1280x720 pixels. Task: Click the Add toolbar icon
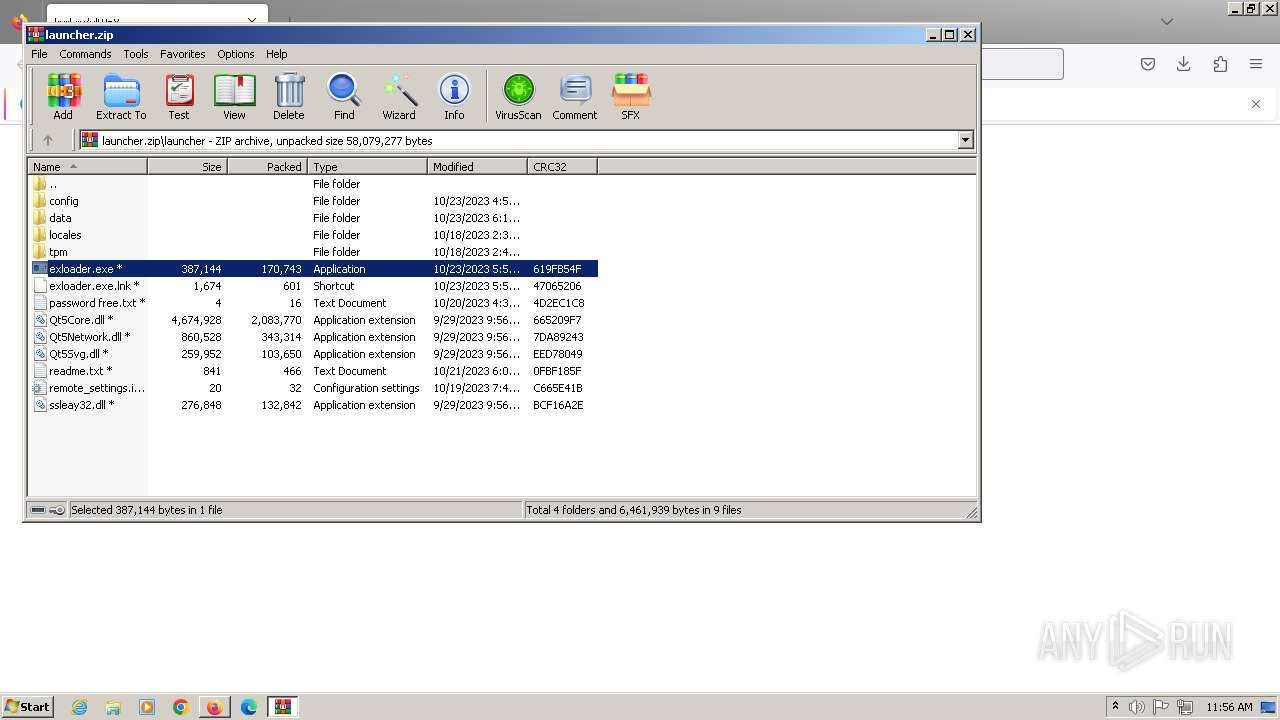tap(63, 97)
